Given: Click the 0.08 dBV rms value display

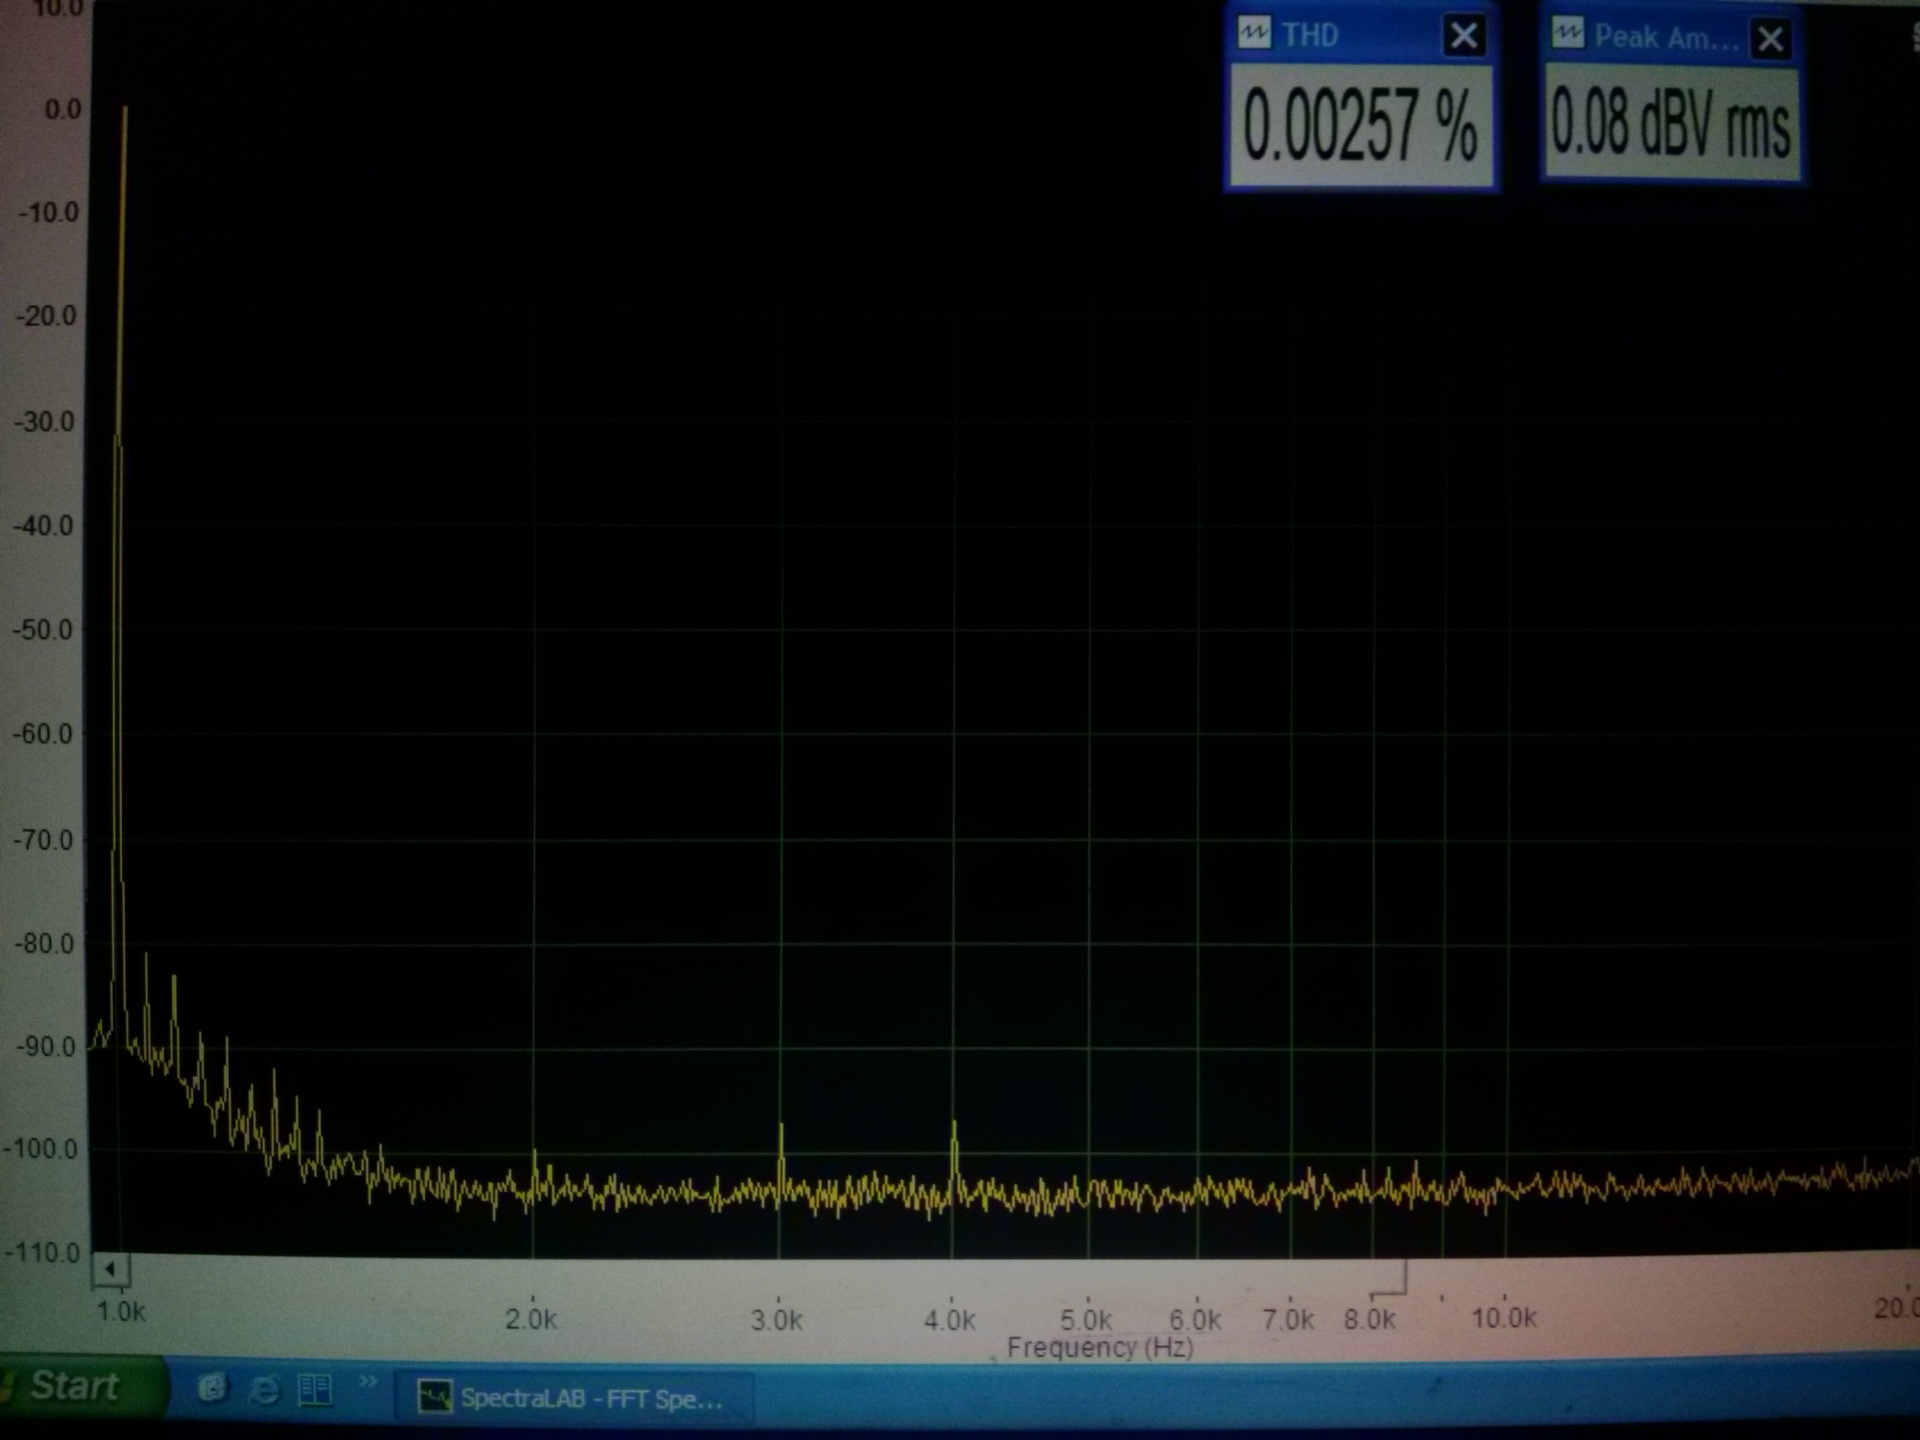Looking at the screenshot, I should point(1670,123).
